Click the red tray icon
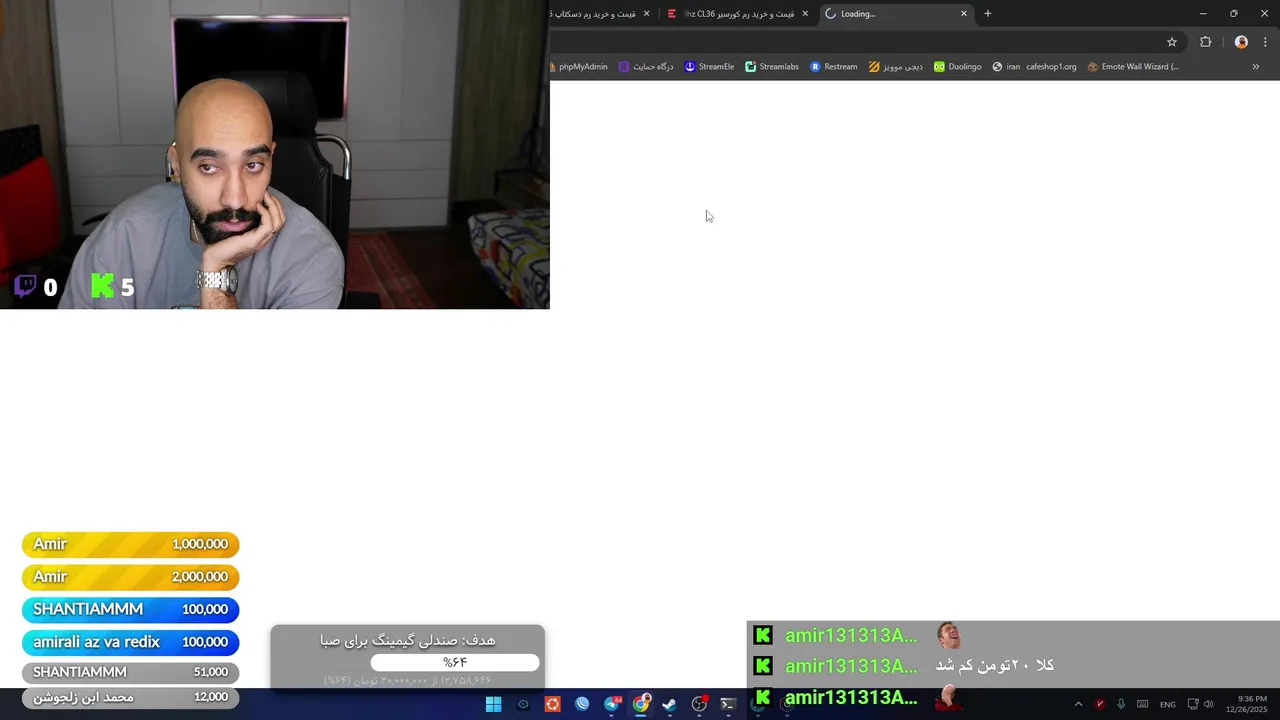 [1100, 704]
